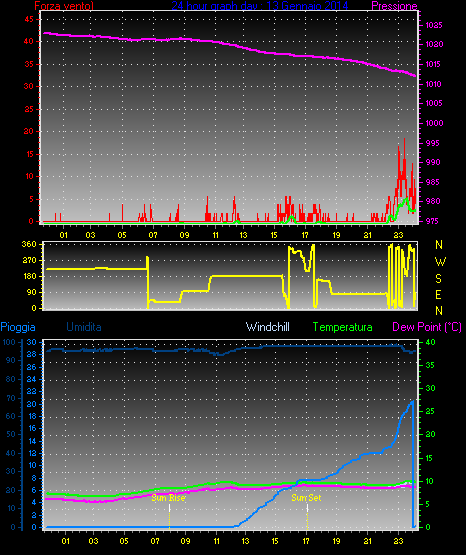Click the Pioggia legend label
This screenshot has height=555, width=466.
click(x=18, y=327)
